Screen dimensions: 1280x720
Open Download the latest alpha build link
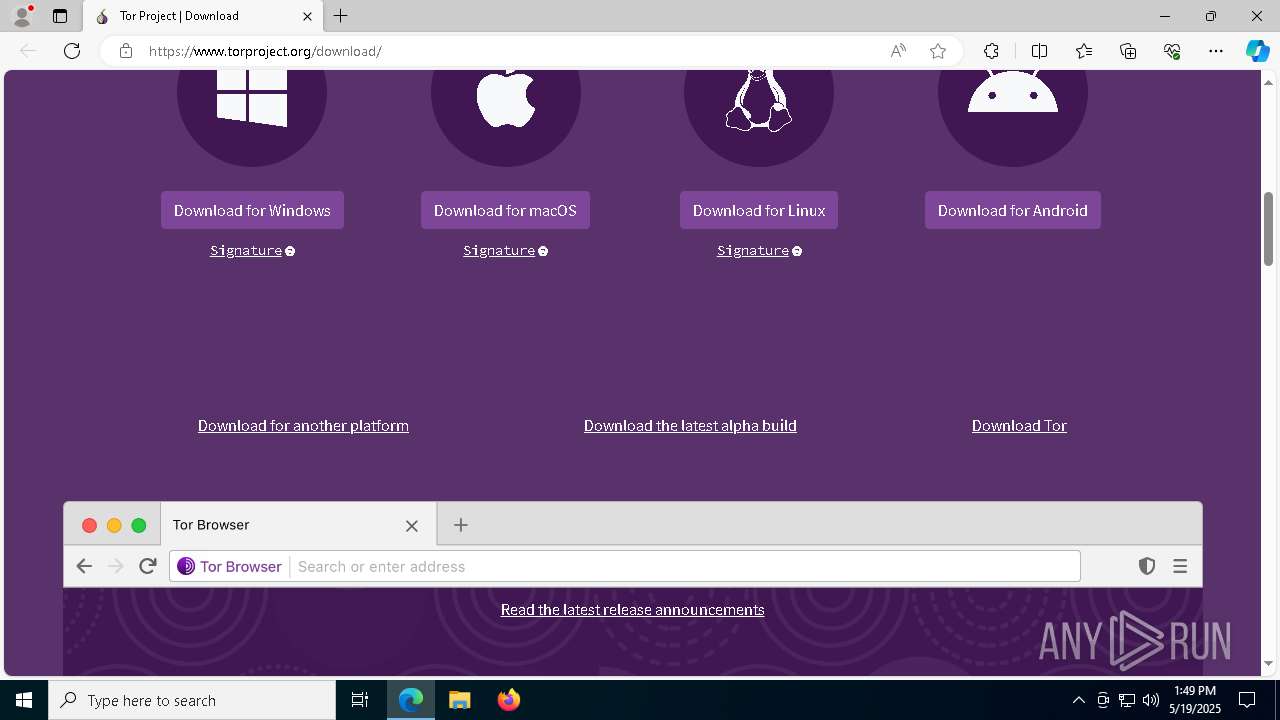click(690, 426)
